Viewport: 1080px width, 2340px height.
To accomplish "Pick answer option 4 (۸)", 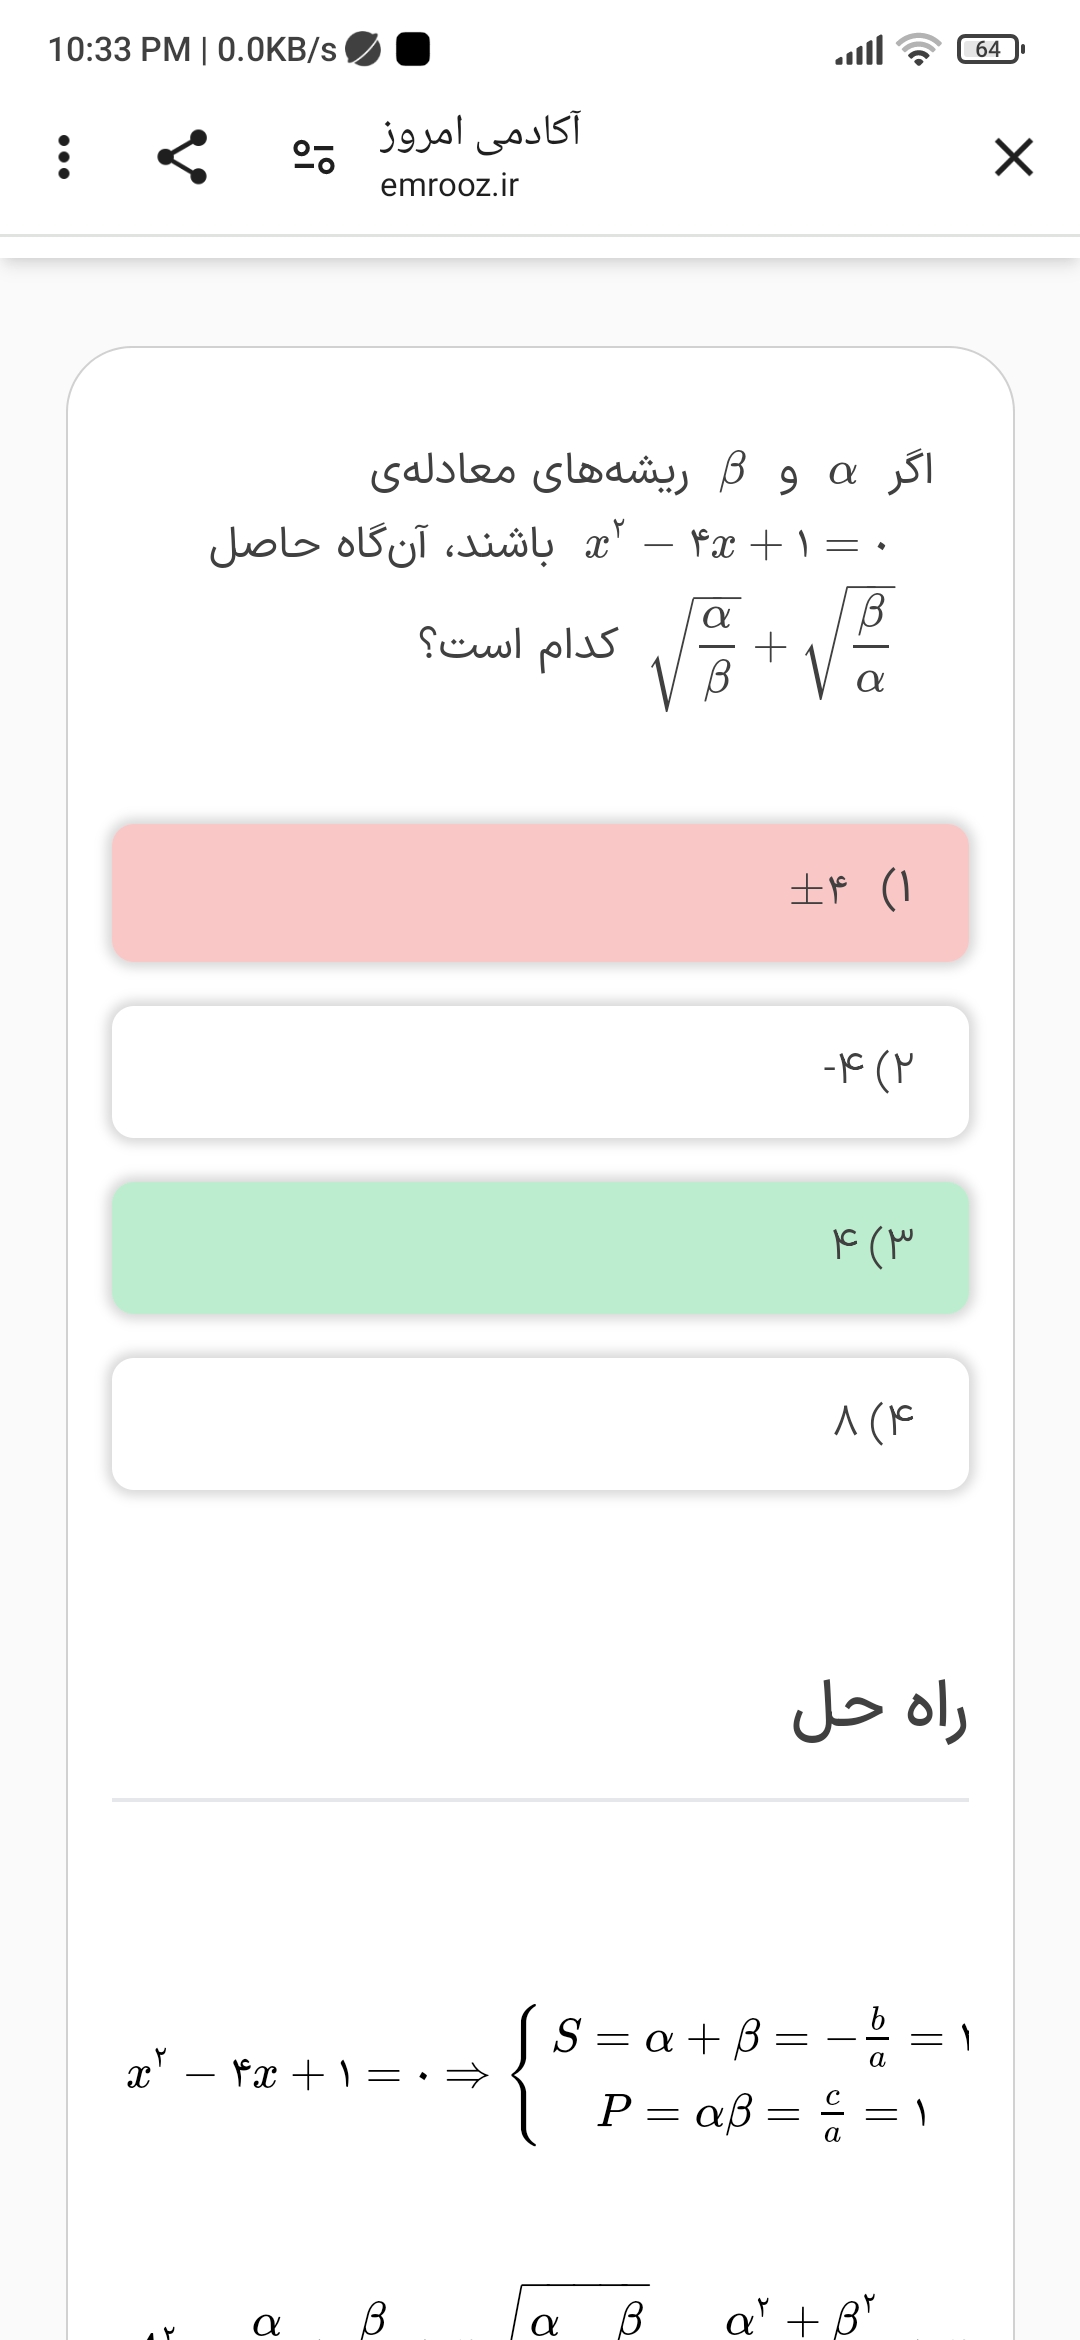I will [540, 1423].
